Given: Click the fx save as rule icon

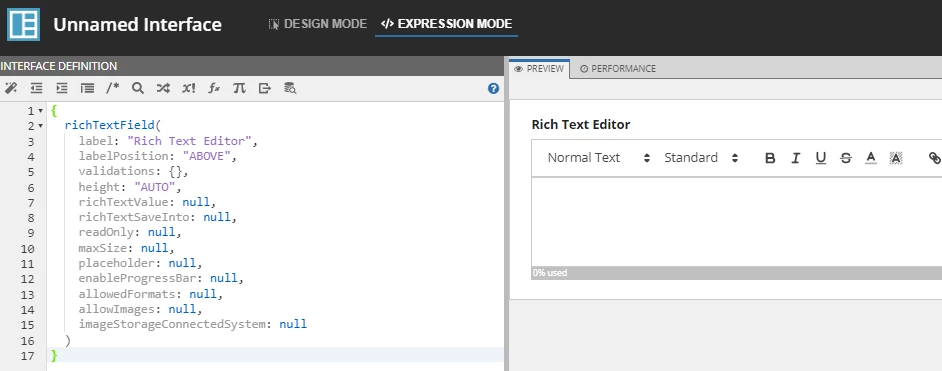Looking at the screenshot, I should coord(214,88).
